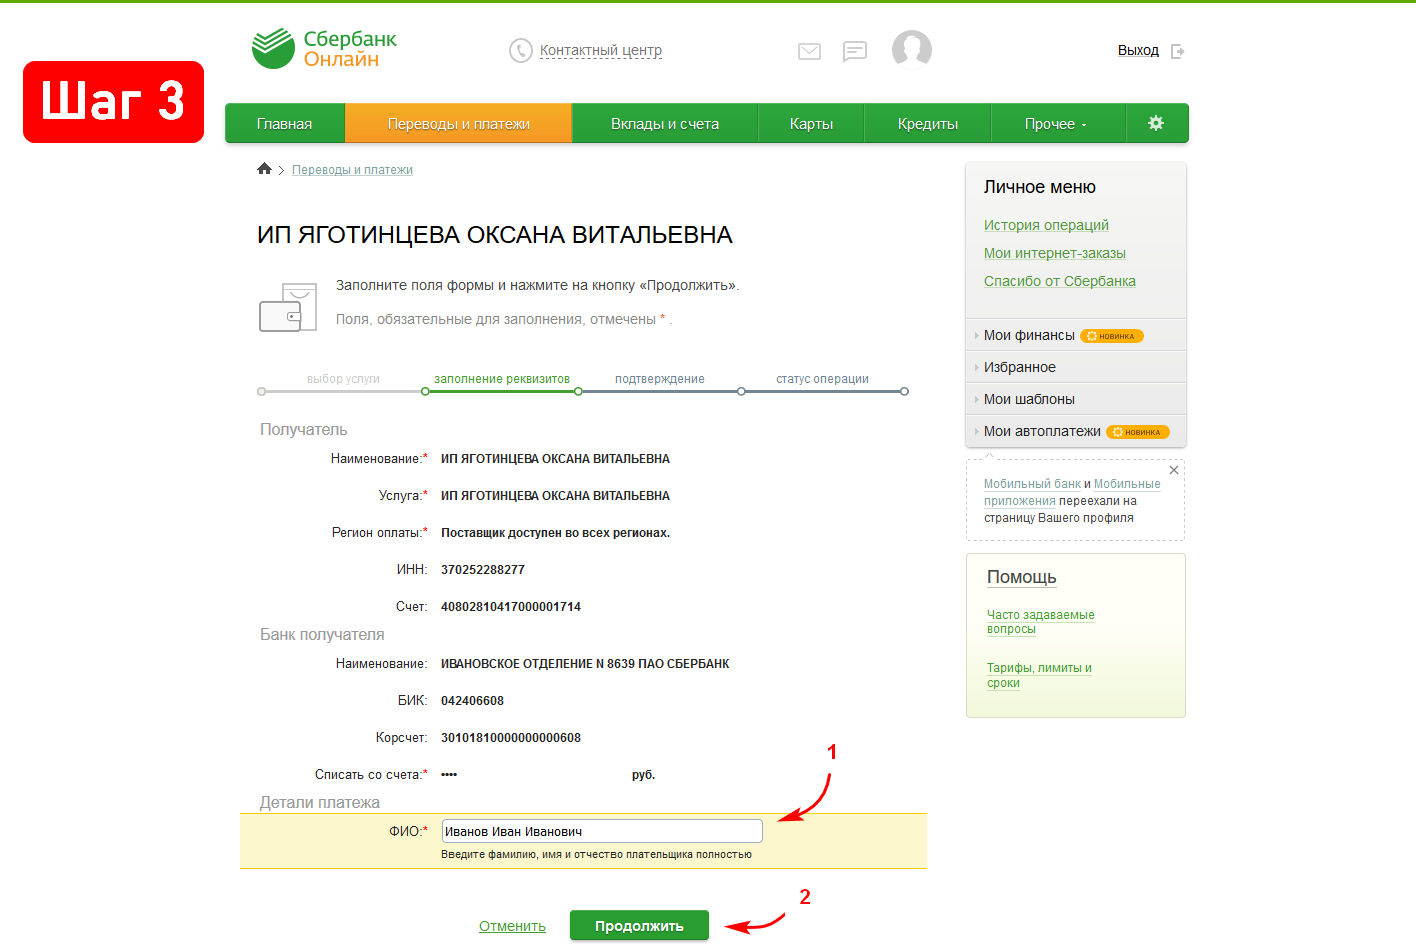Close the Мобильный банк notification box
1416x944 pixels.
click(1174, 470)
